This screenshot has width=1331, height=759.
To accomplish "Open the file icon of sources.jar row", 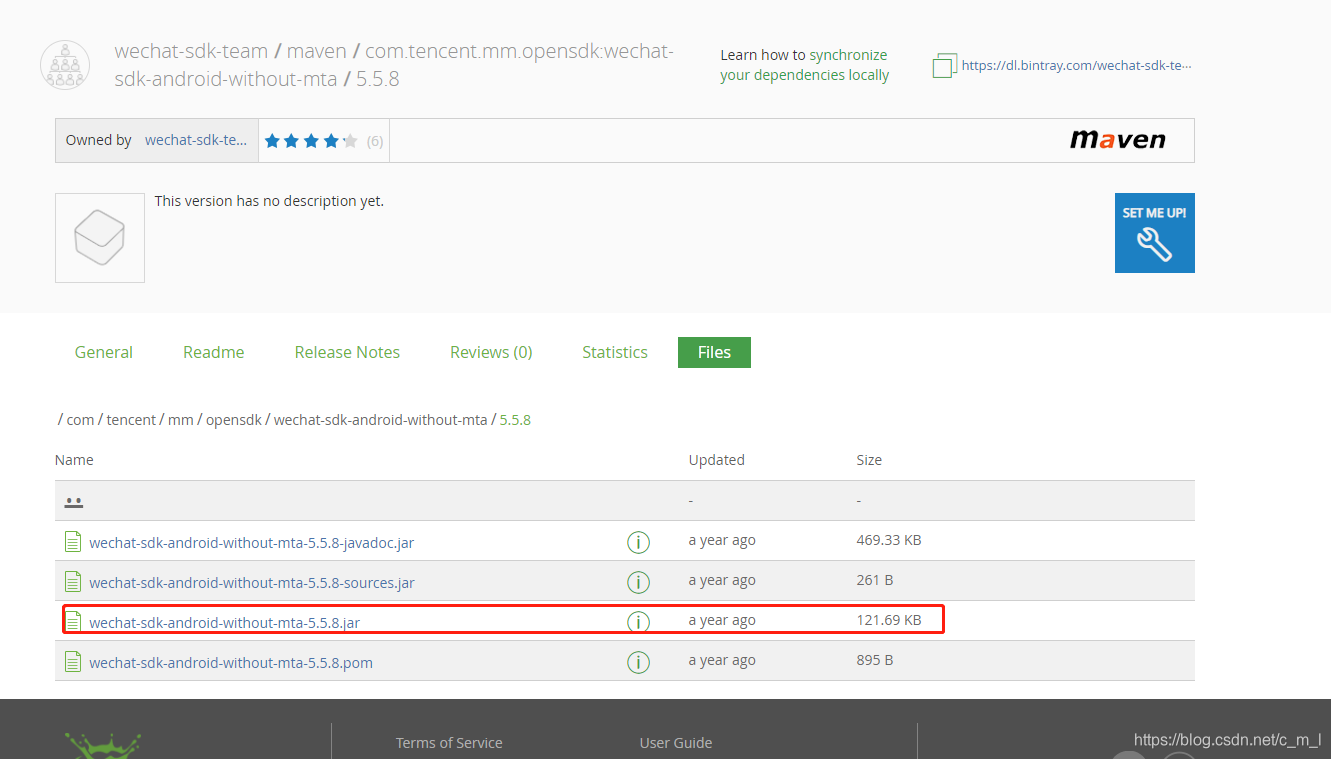I will 72,581.
